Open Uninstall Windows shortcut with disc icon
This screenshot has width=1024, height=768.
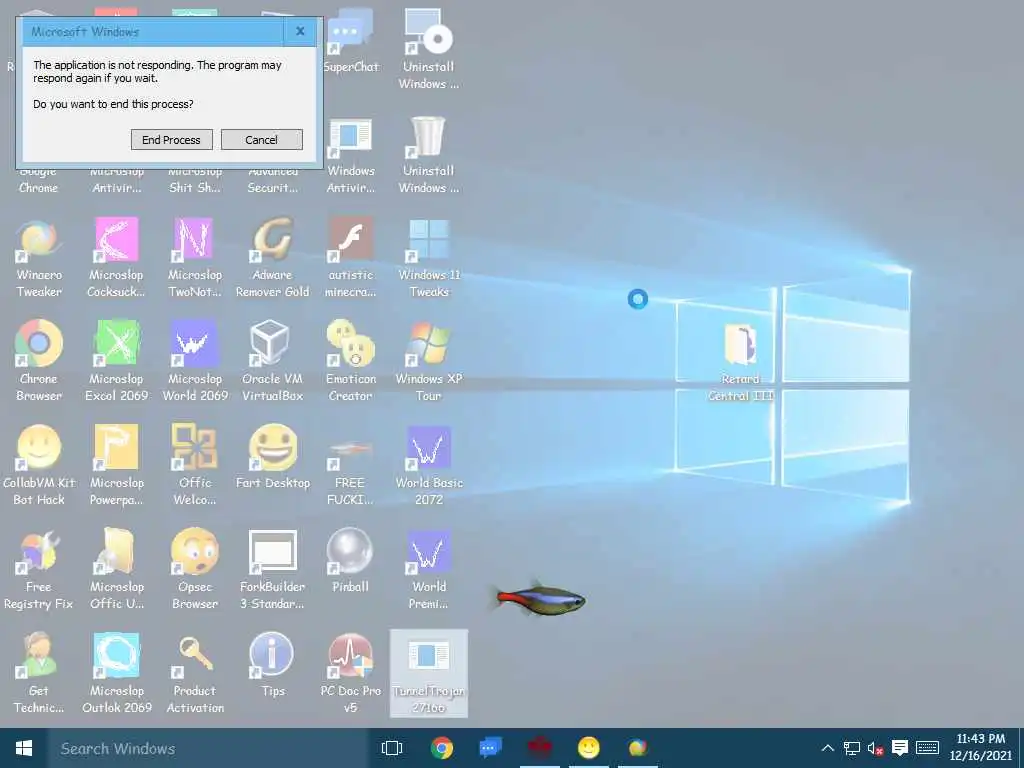point(428,49)
